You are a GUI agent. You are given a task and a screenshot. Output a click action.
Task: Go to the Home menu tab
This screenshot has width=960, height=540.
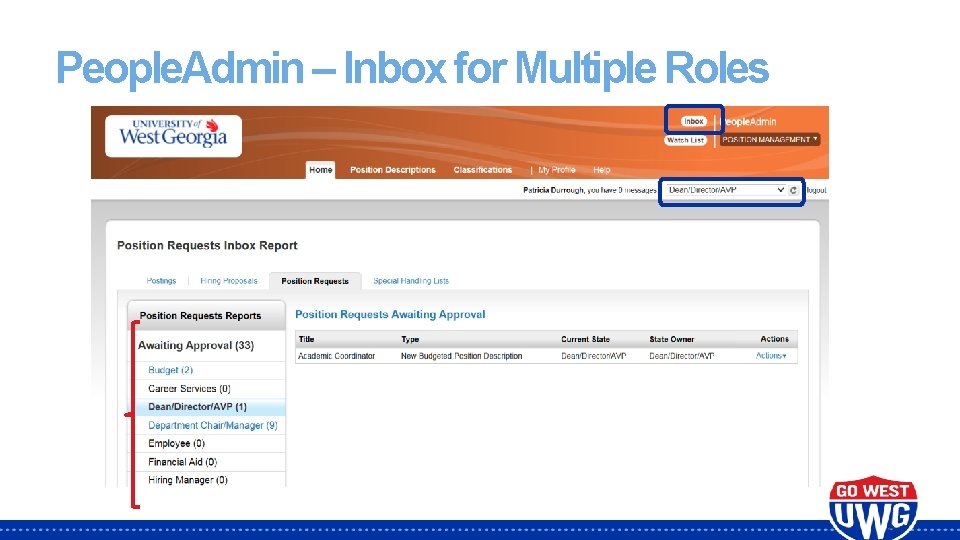321,170
